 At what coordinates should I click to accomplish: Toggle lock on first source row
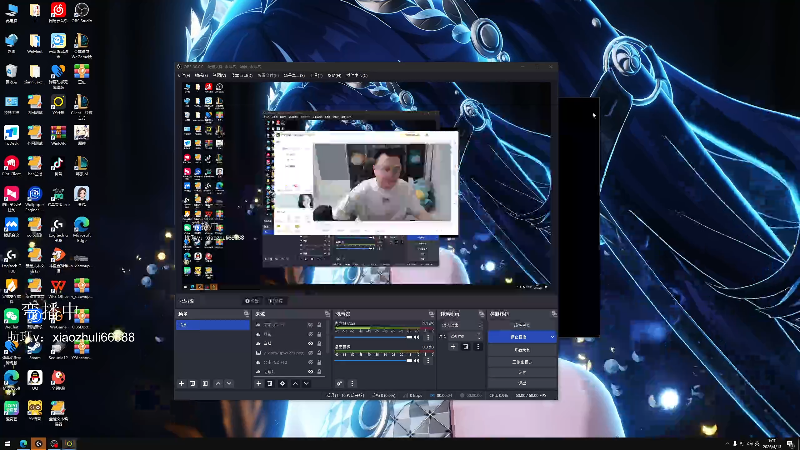pyautogui.click(x=319, y=325)
